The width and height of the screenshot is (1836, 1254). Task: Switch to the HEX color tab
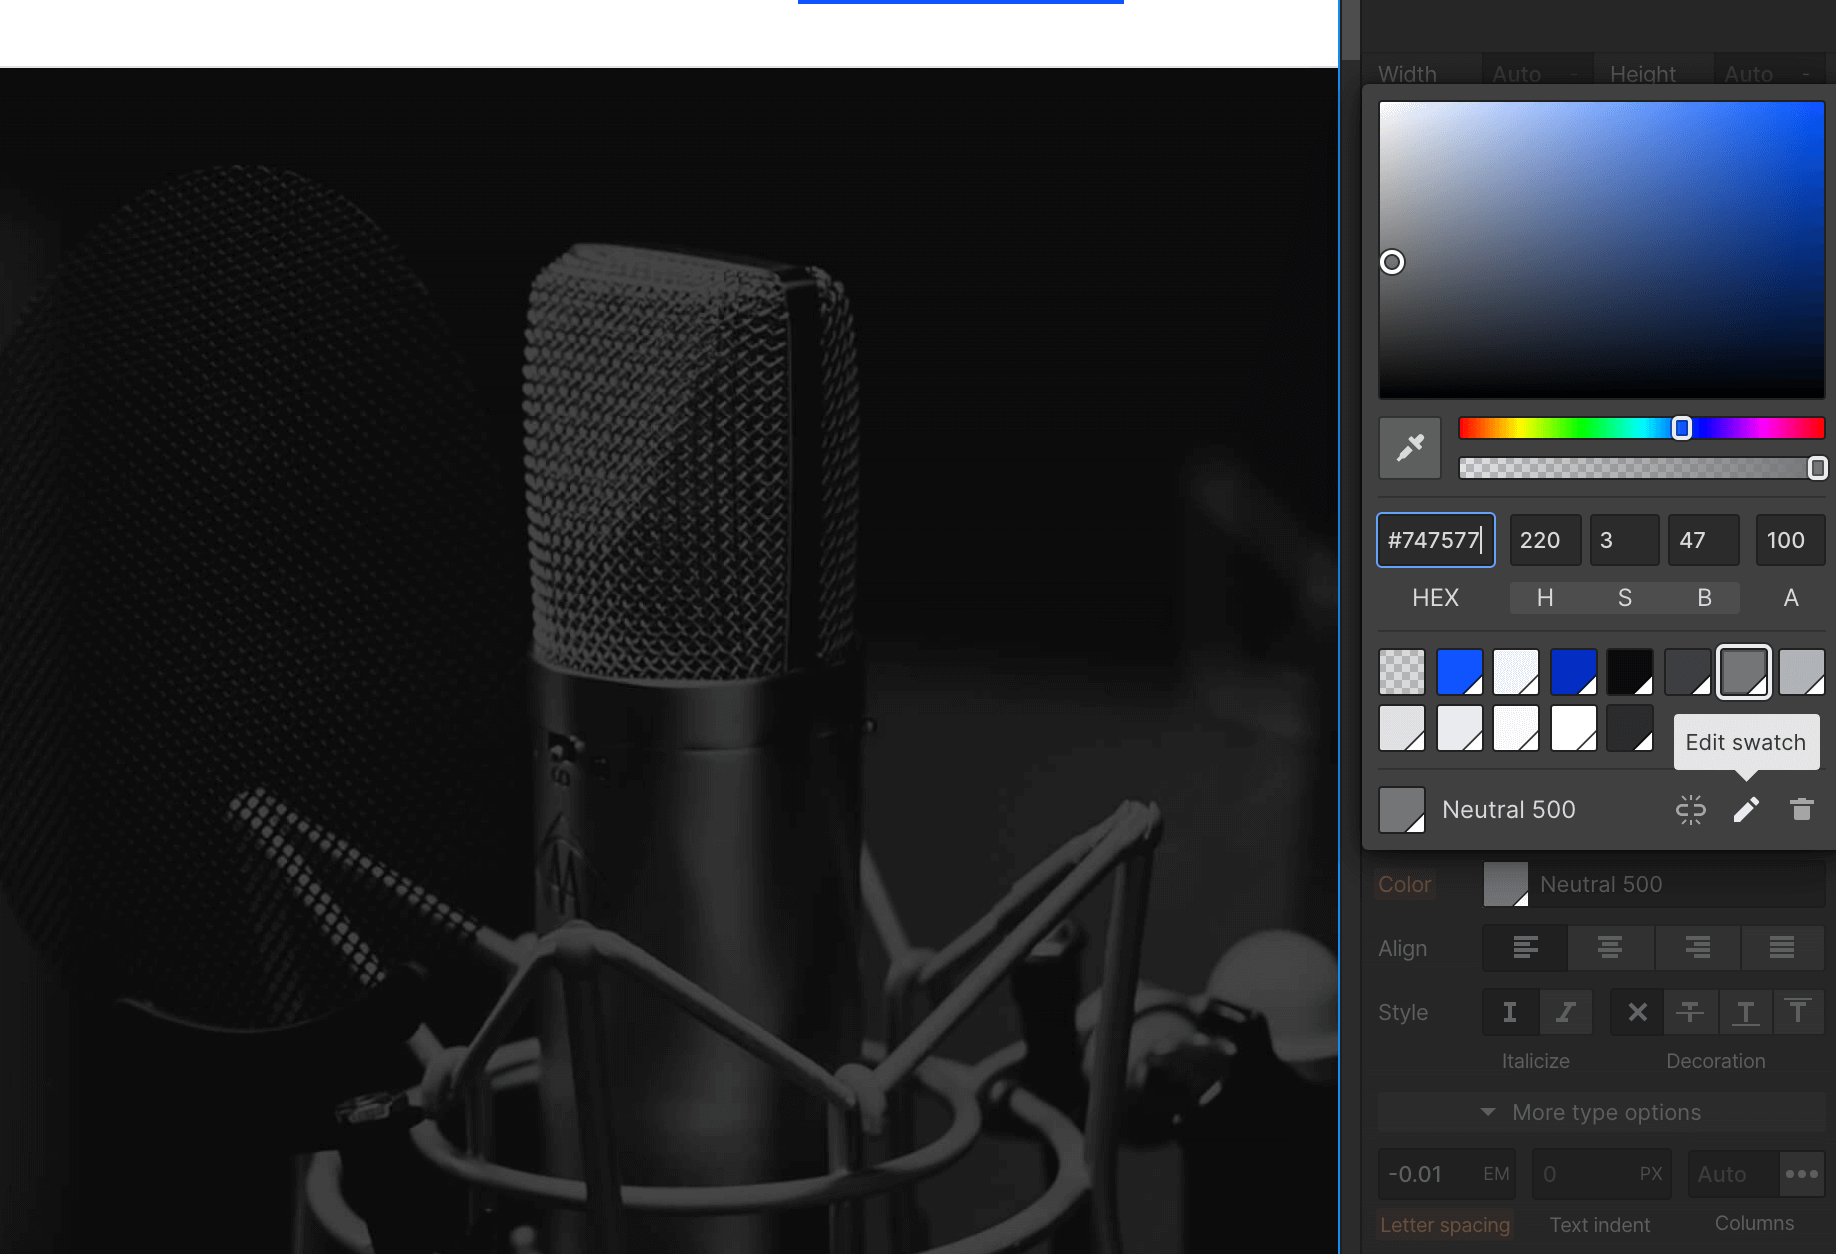tap(1435, 598)
